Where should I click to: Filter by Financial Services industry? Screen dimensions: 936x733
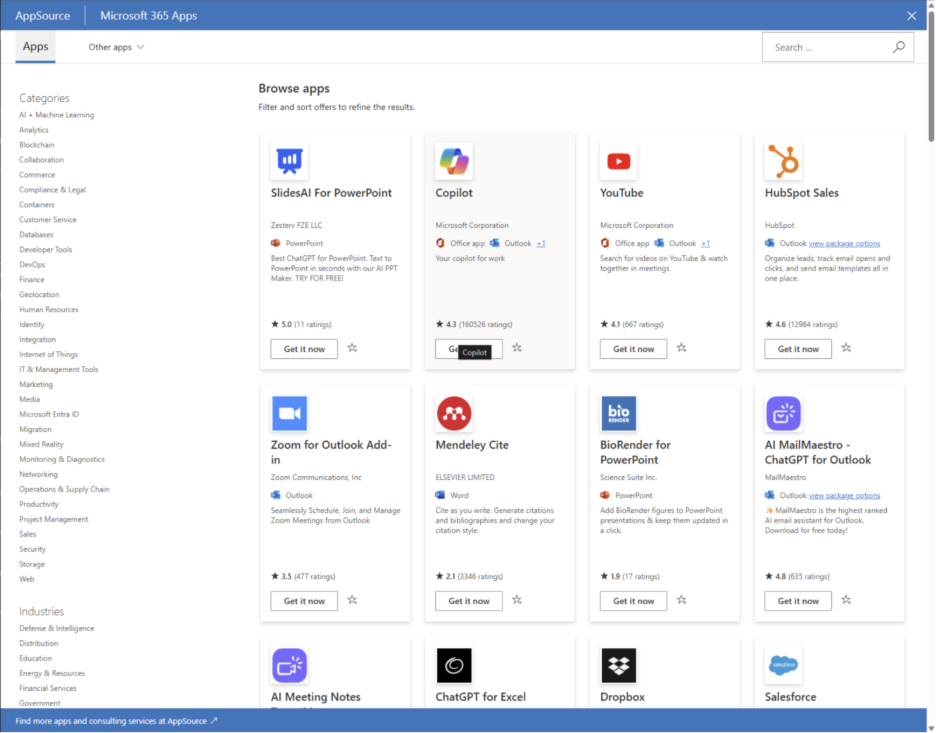(x=48, y=688)
